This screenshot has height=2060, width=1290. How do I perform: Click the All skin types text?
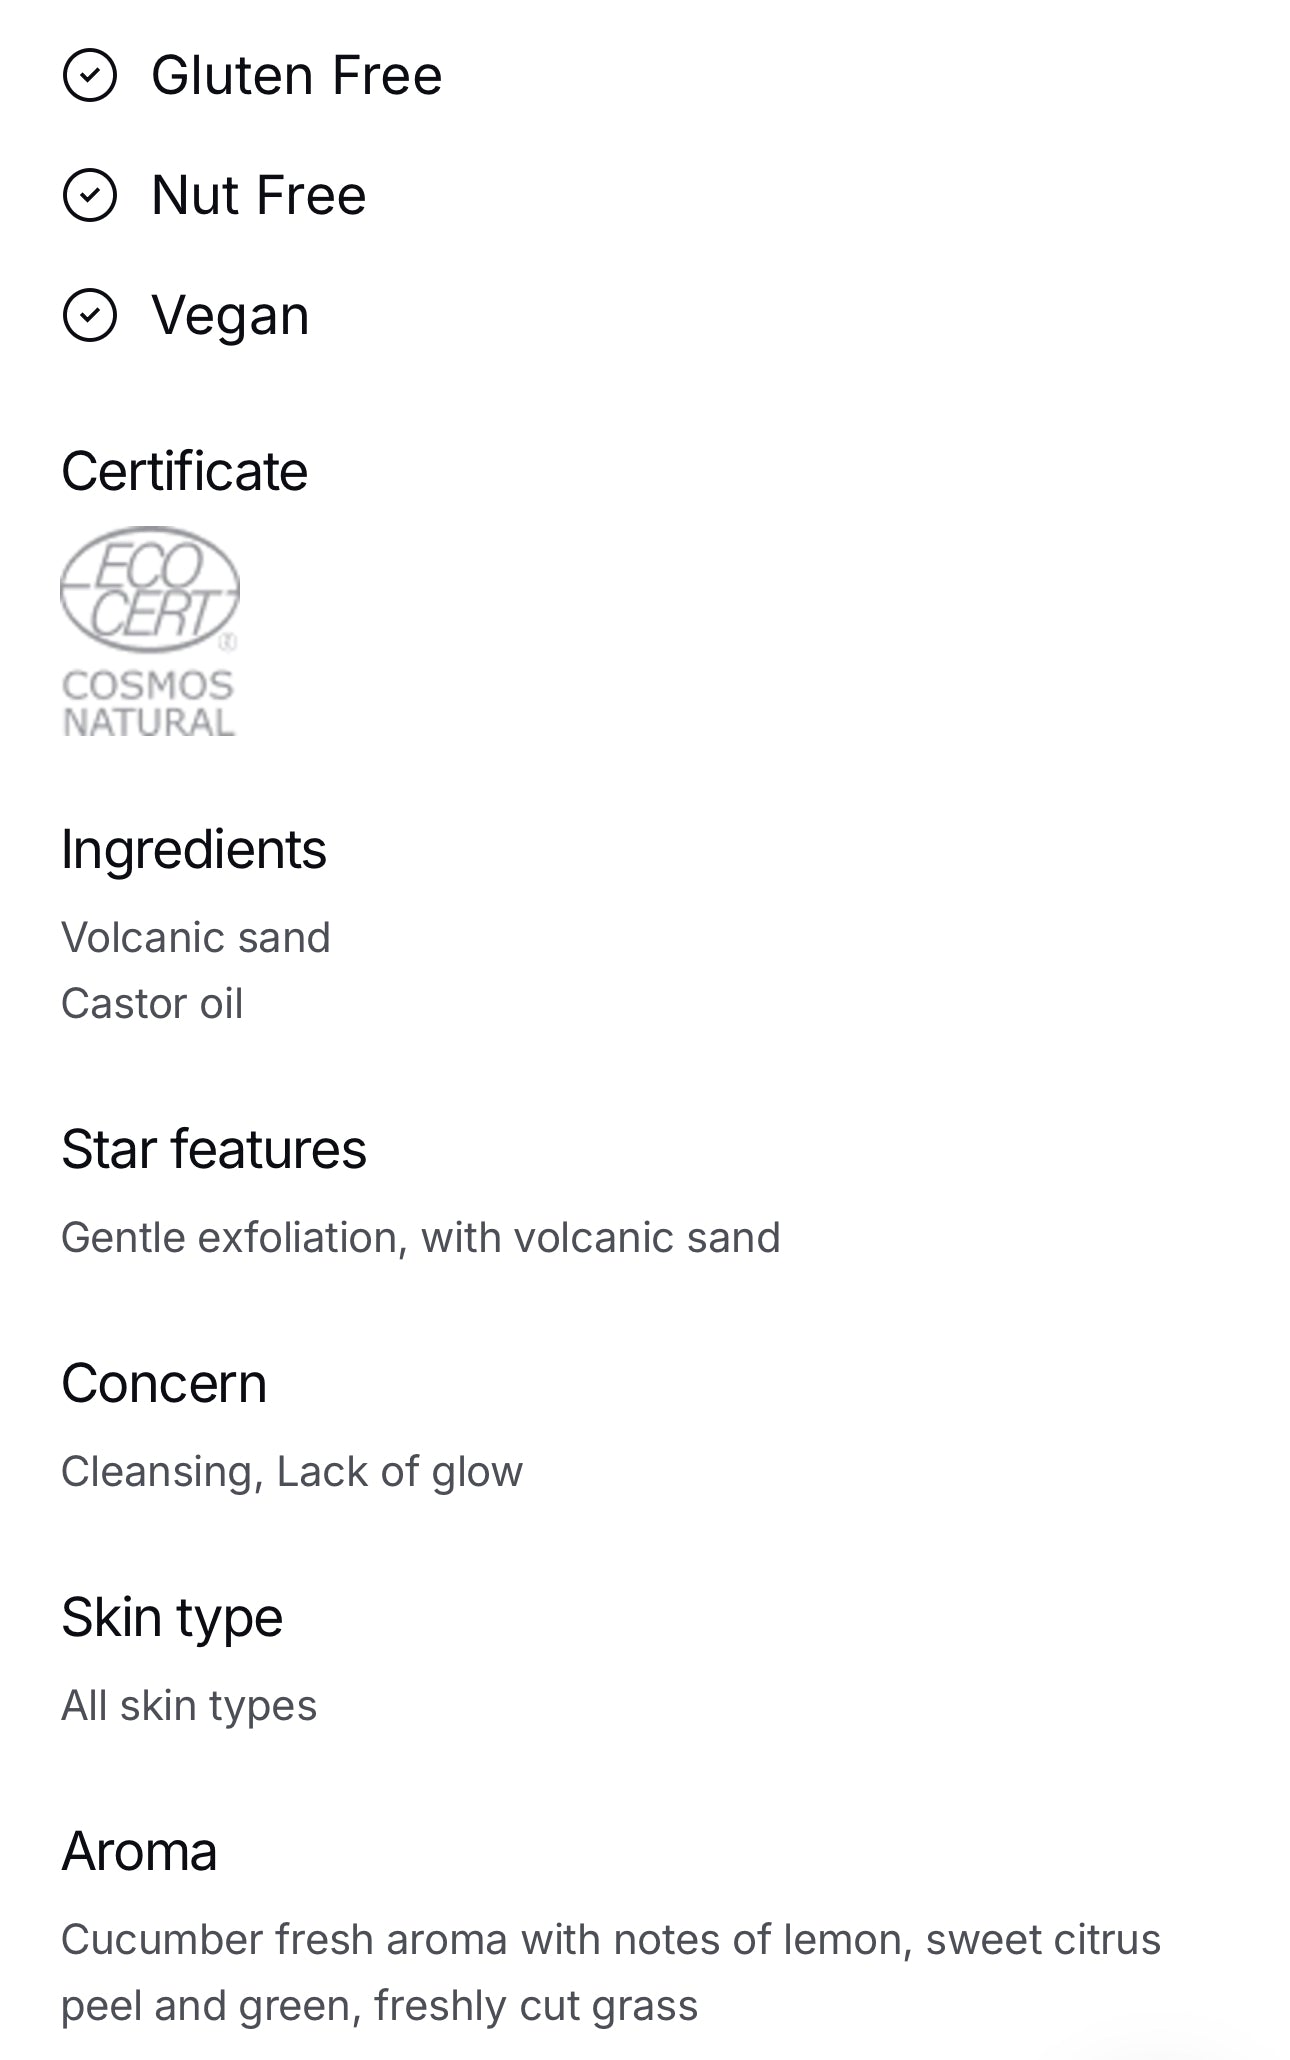[189, 1706]
